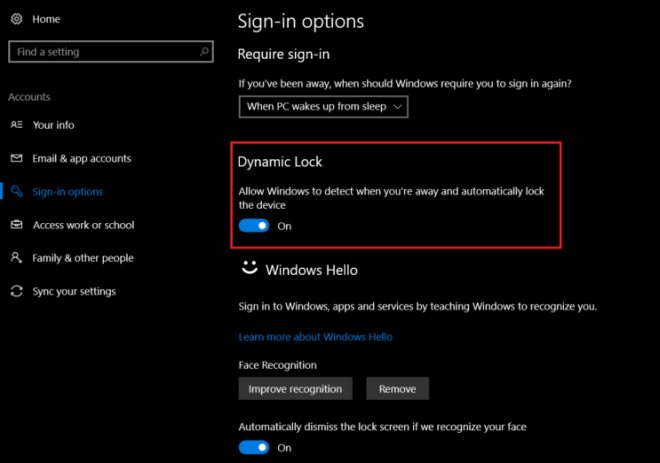Click the Face Recognition label
This screenshot has width=660, height=463.
[x=277, y=365]
